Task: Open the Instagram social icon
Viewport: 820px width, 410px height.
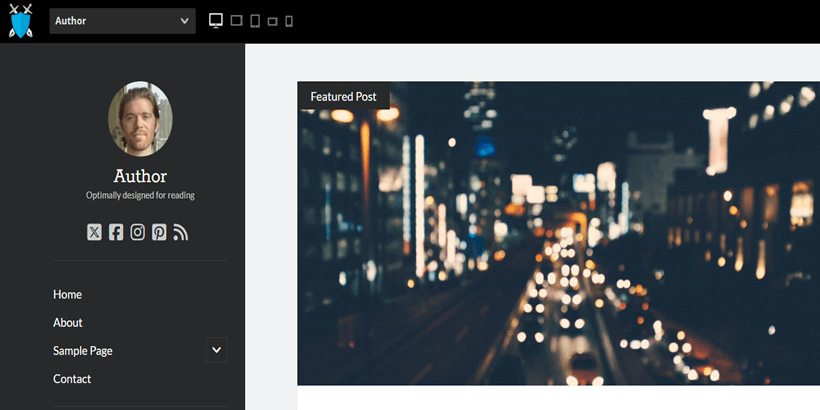Action: [138, 232]
